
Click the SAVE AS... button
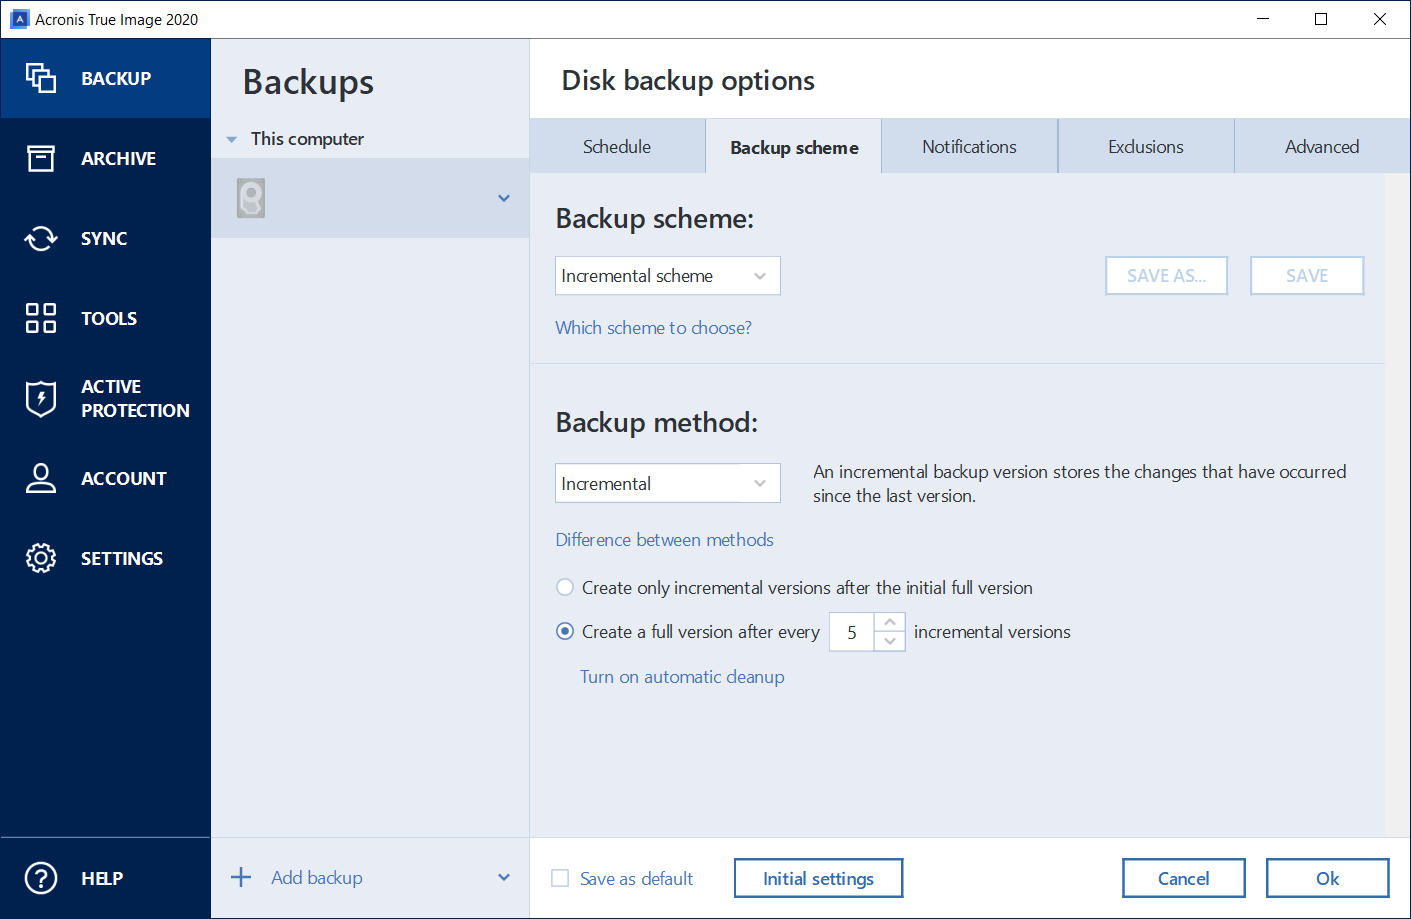[x=1167, y=276]
